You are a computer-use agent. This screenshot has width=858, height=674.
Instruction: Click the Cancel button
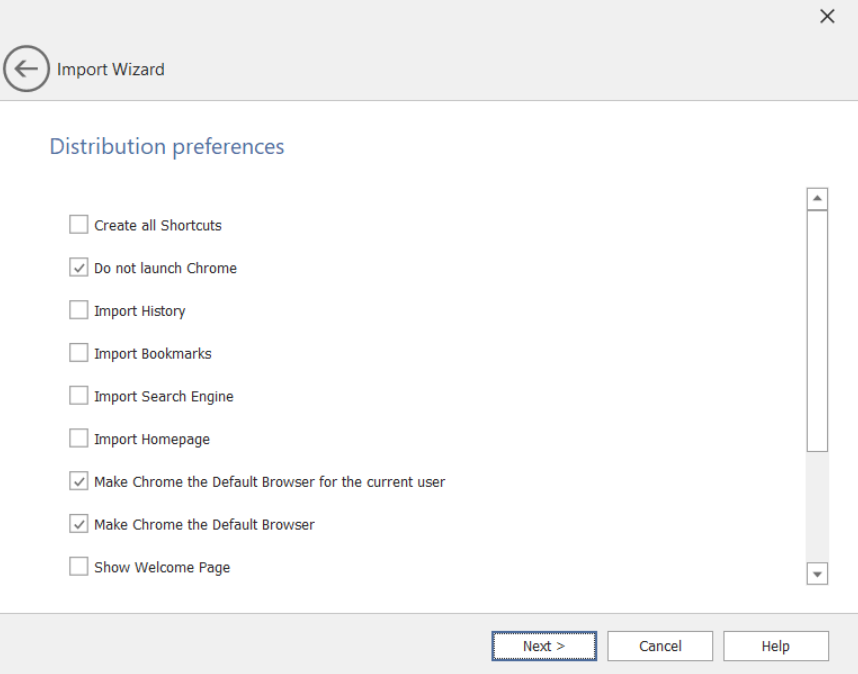coord(660,645)
